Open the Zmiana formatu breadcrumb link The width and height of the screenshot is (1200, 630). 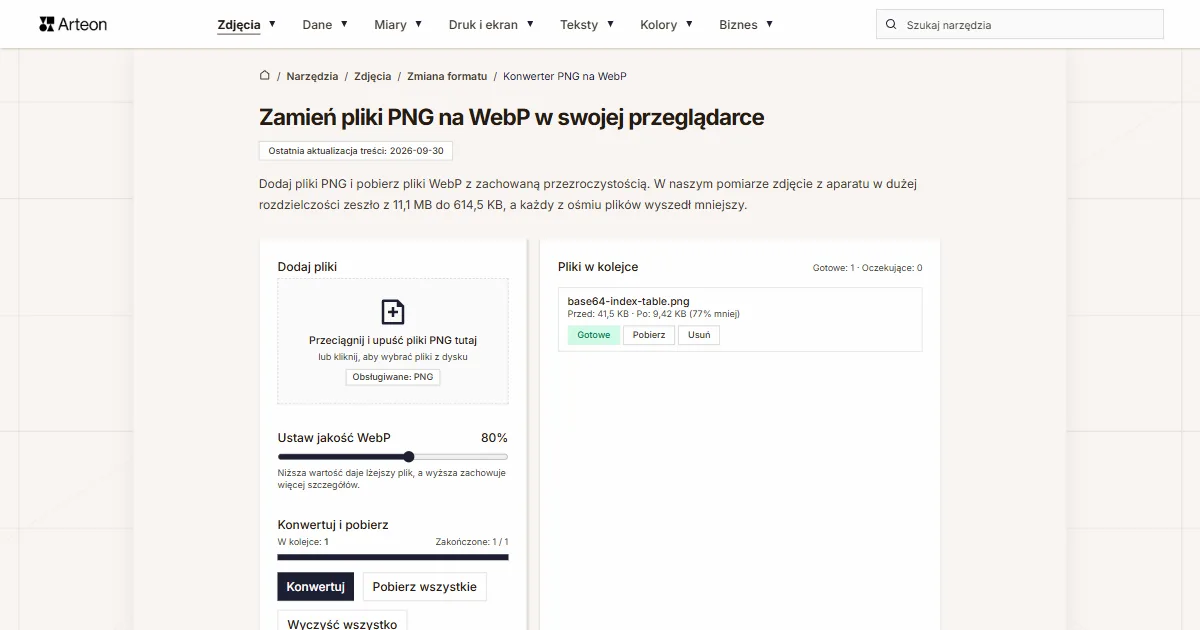[x=447, y=76]
